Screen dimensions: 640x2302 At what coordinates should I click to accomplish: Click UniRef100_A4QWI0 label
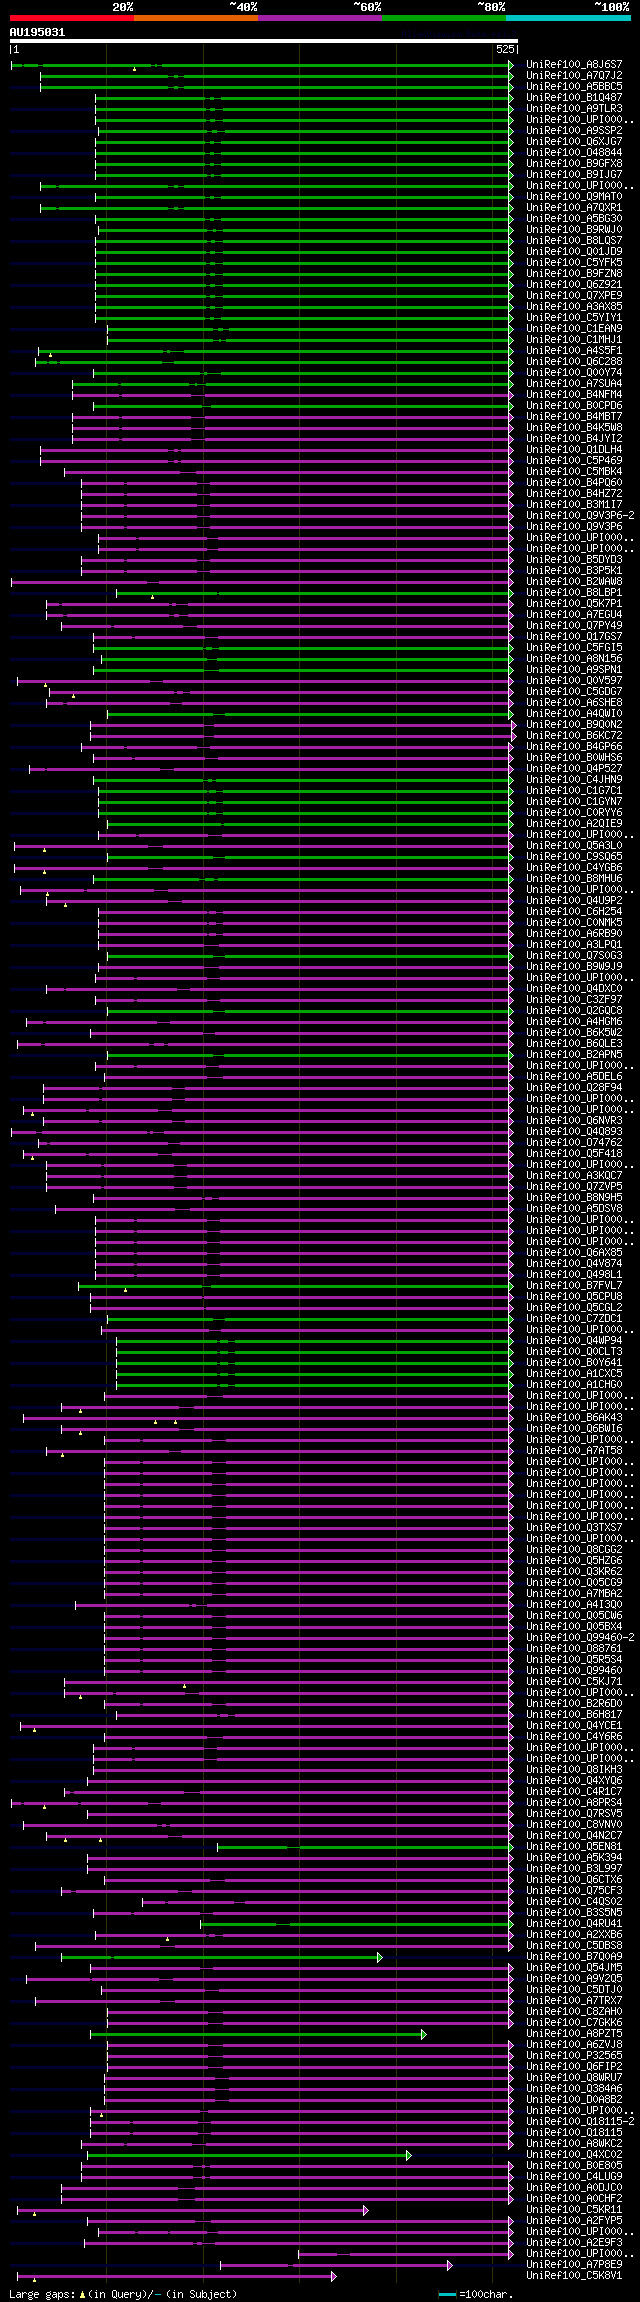coord(574,714)
